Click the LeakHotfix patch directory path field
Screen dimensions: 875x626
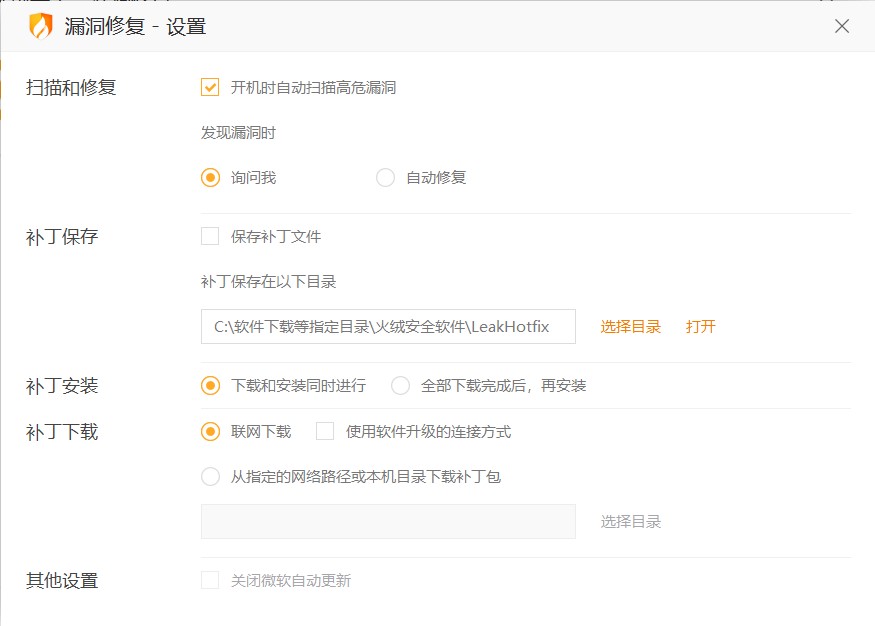point(388,326)
